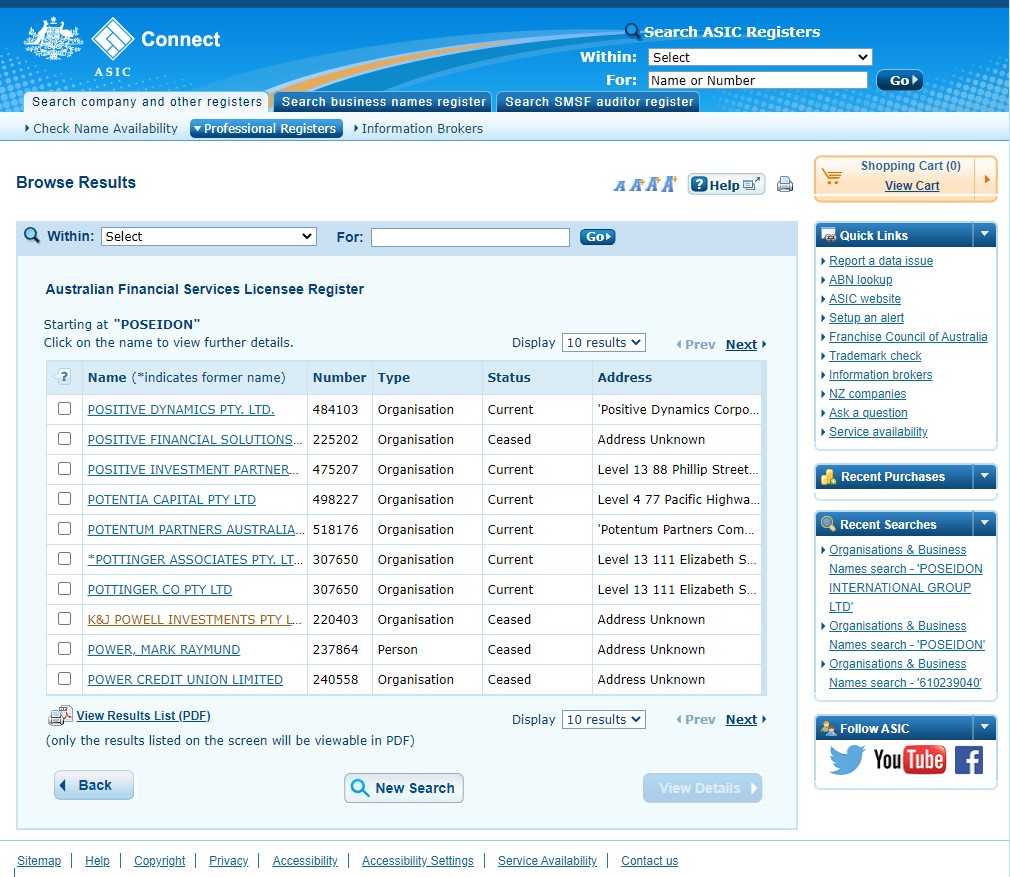1010x877 pixels.
Task: Click the Follow ASIC panel icon
Action: (828, 728)
